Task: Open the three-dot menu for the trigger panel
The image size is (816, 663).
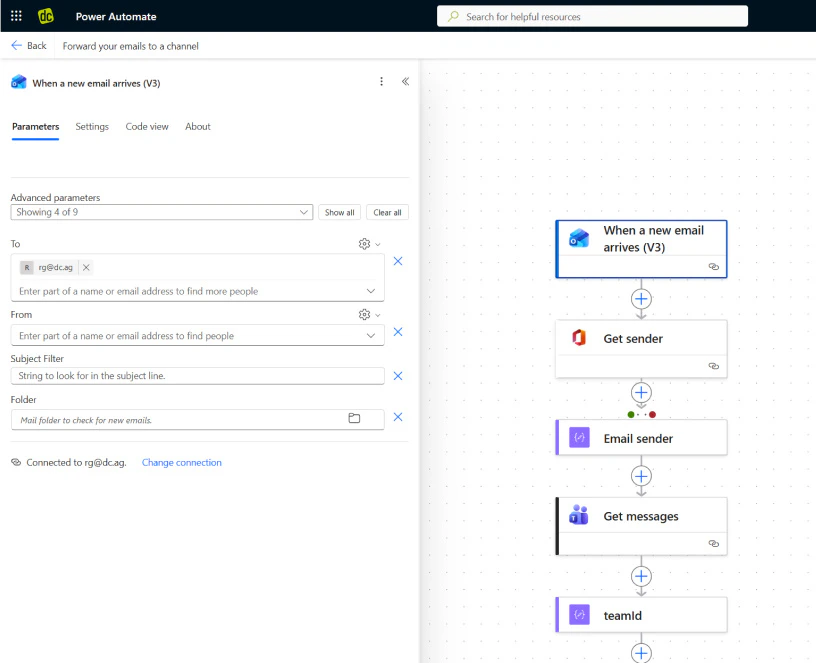Action: click(381, 81)
